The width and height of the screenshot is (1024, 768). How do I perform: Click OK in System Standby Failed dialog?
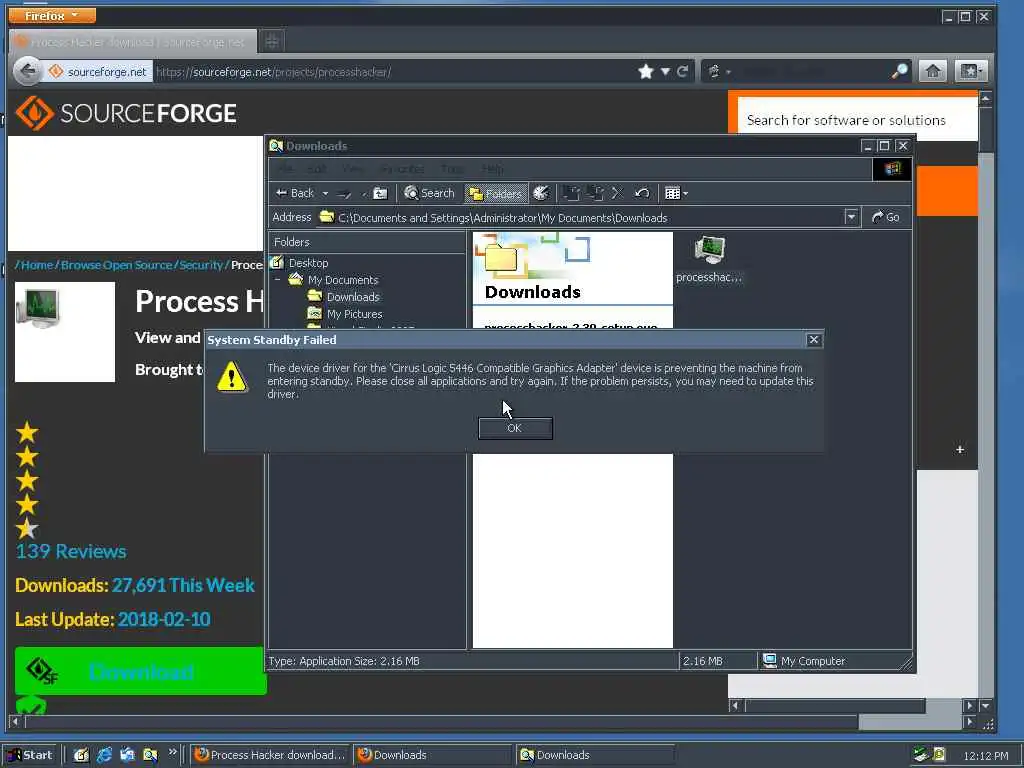pyautogui.click(x=515, y=428)
